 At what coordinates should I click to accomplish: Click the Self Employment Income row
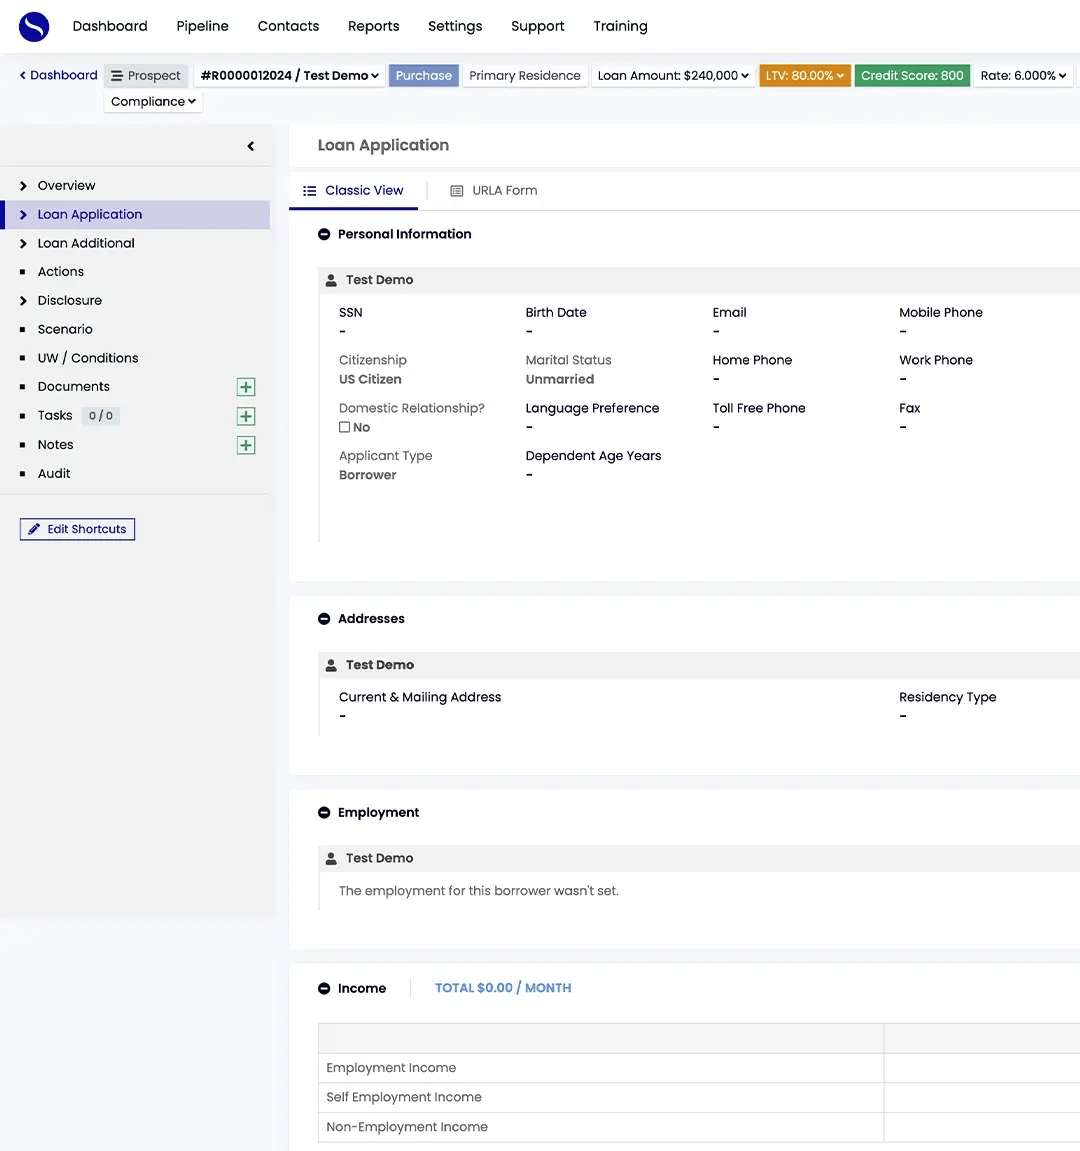pyautogui.click(x=699, y=1097)
